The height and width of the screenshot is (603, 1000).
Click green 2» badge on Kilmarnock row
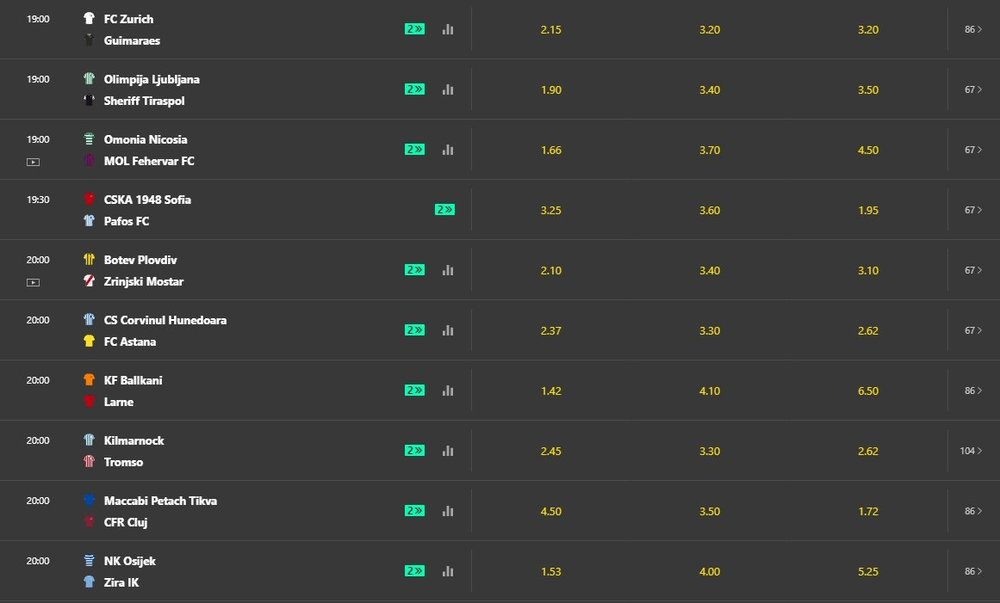(x=414, y=450)
